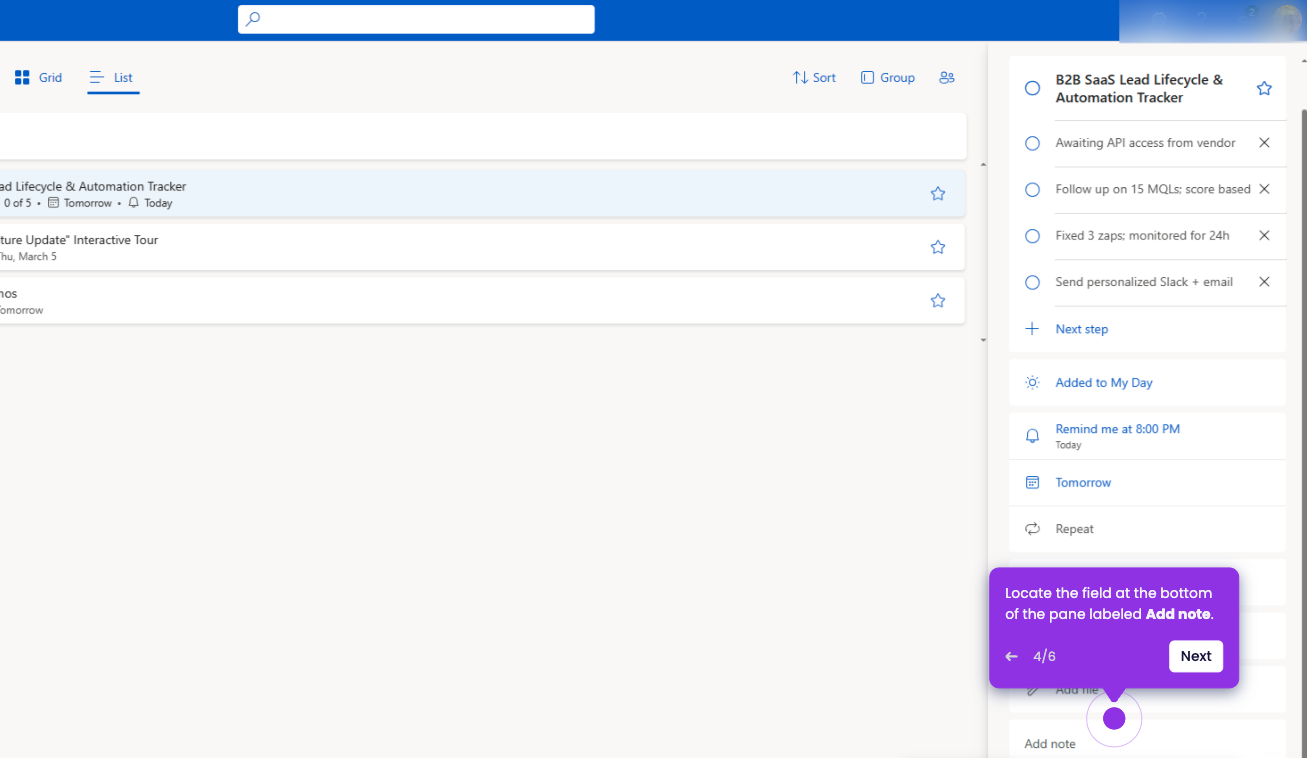The height and width of the screenshot is (758, 1307).
Task: Select the Lead Lifecycle & Automation Tracker row
Action: click(482, 194)
